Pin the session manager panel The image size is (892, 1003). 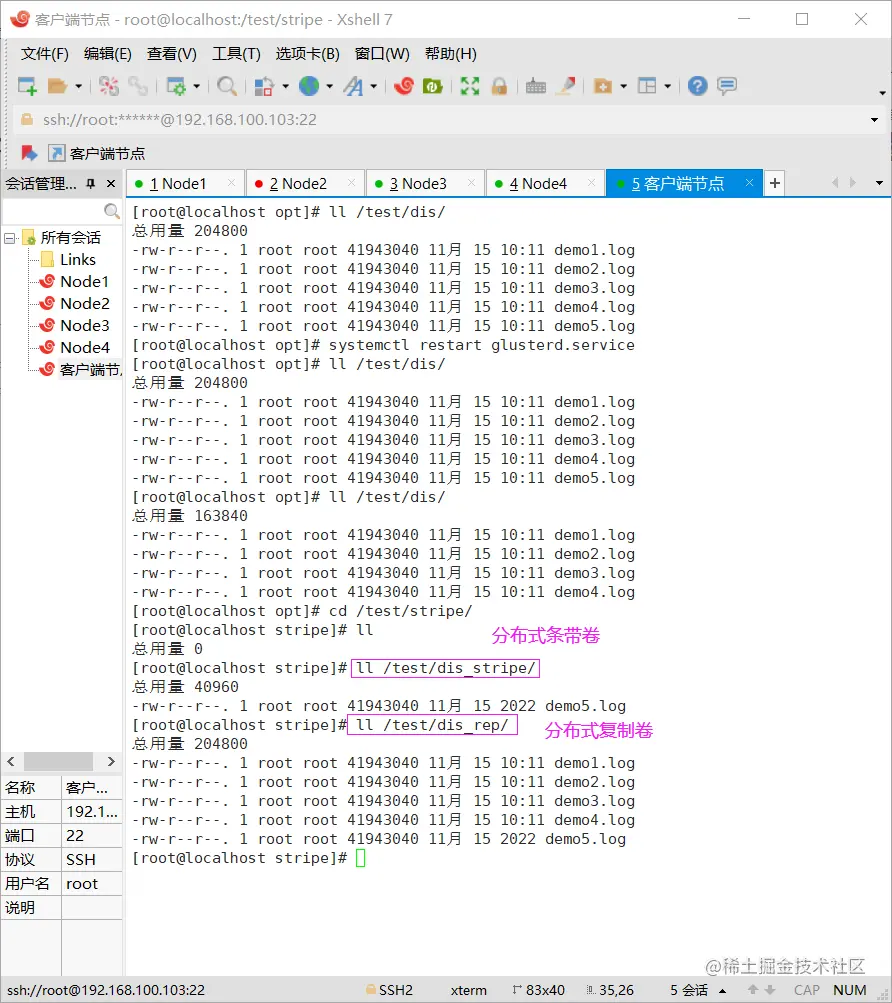(x=91, y=184)
